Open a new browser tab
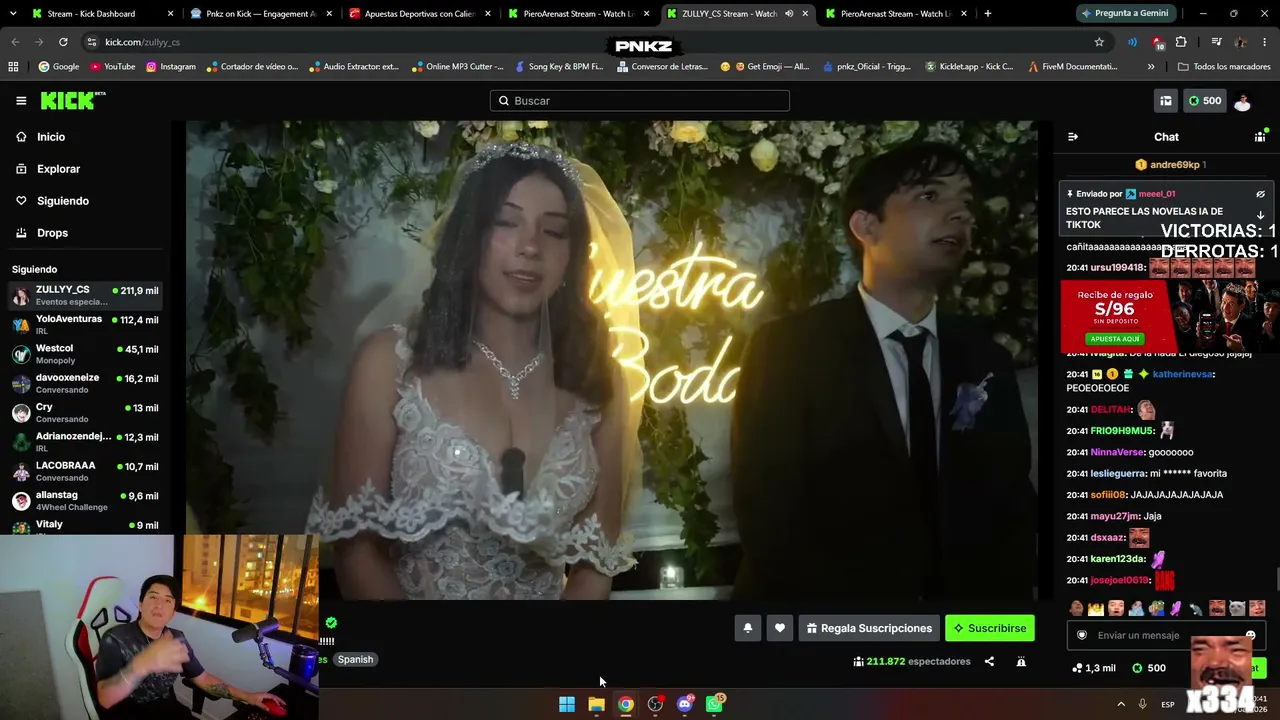Screen dimensions: 1280x720 988,14
